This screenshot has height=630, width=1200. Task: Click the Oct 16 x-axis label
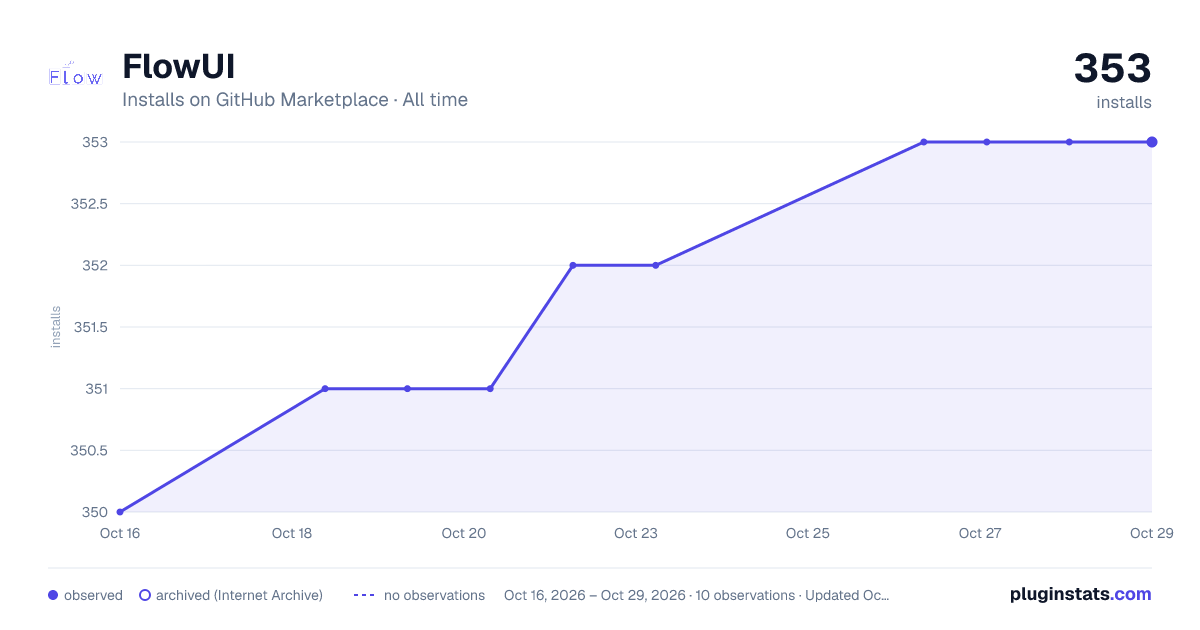pyautogui.click(x=120, y=533)
